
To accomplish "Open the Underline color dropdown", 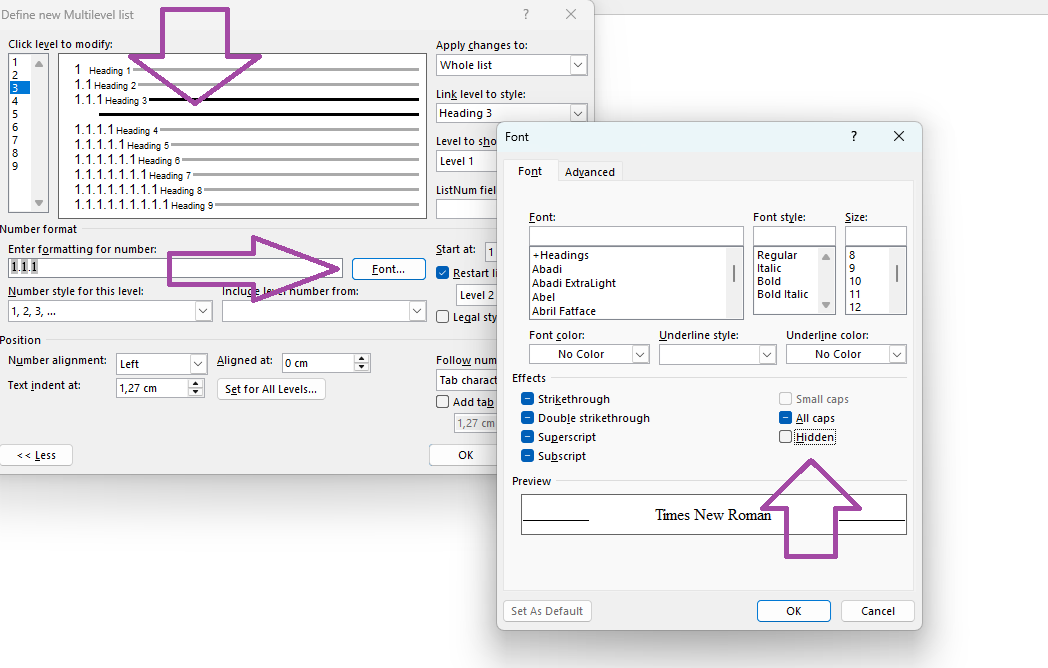I will 897,354.
